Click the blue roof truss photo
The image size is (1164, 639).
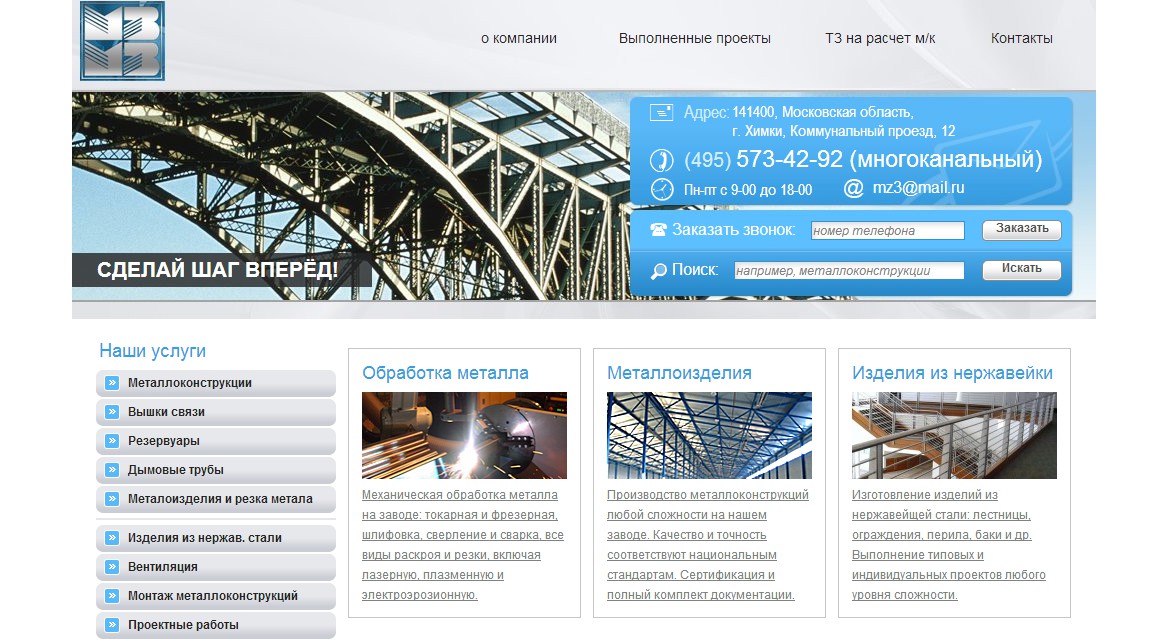[x=709, y=436]
